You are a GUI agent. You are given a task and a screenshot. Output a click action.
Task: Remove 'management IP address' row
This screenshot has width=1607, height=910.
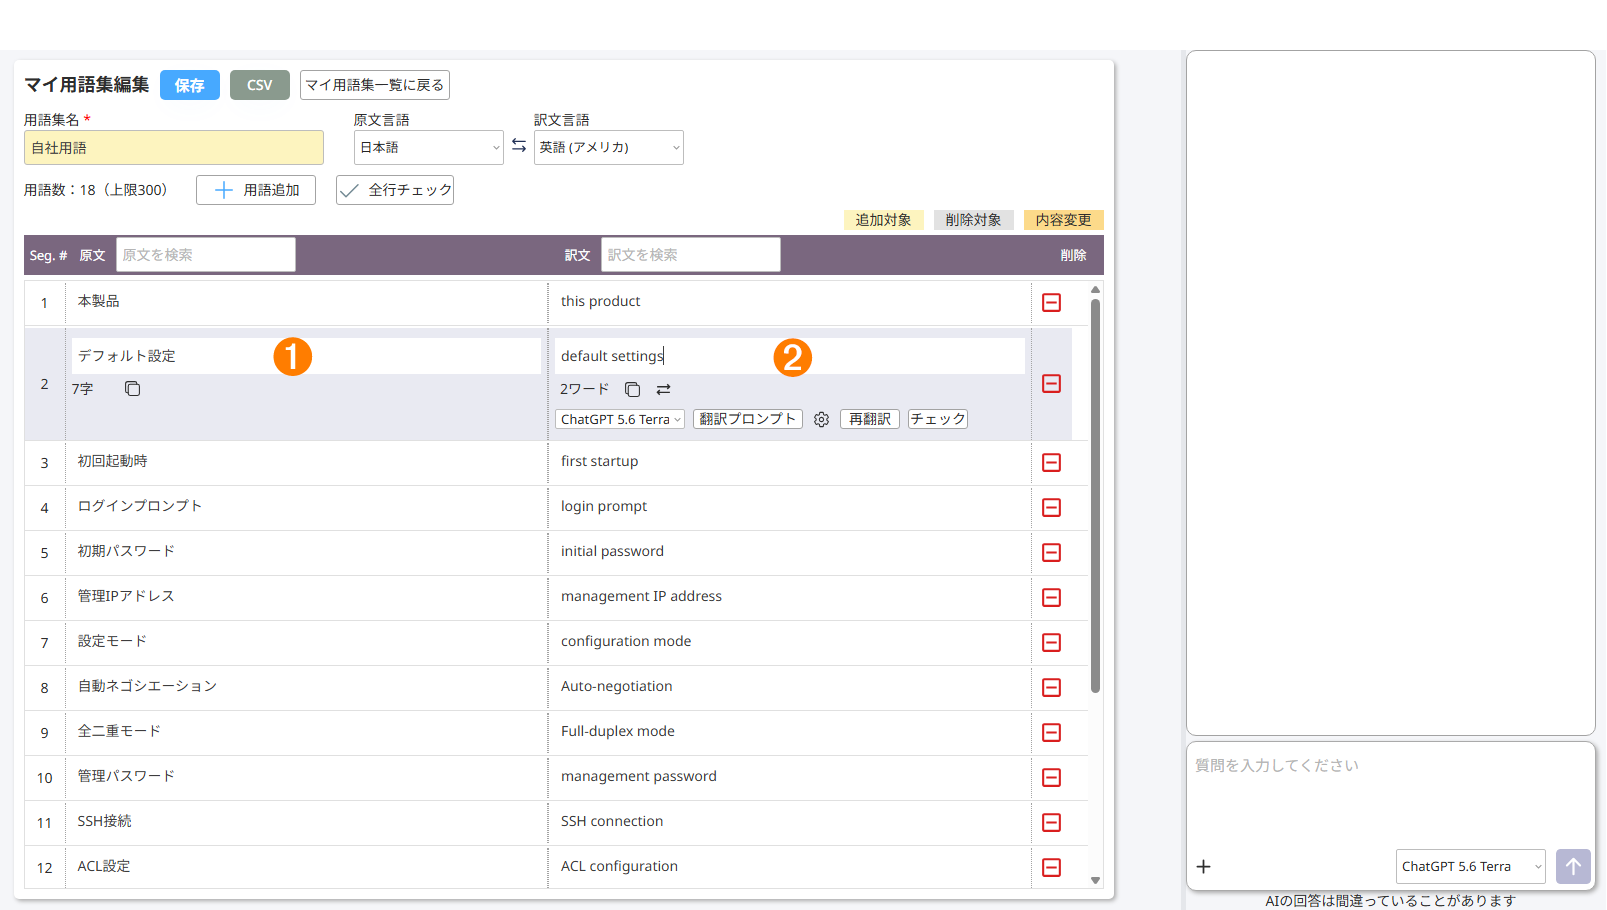point(1051,597)
